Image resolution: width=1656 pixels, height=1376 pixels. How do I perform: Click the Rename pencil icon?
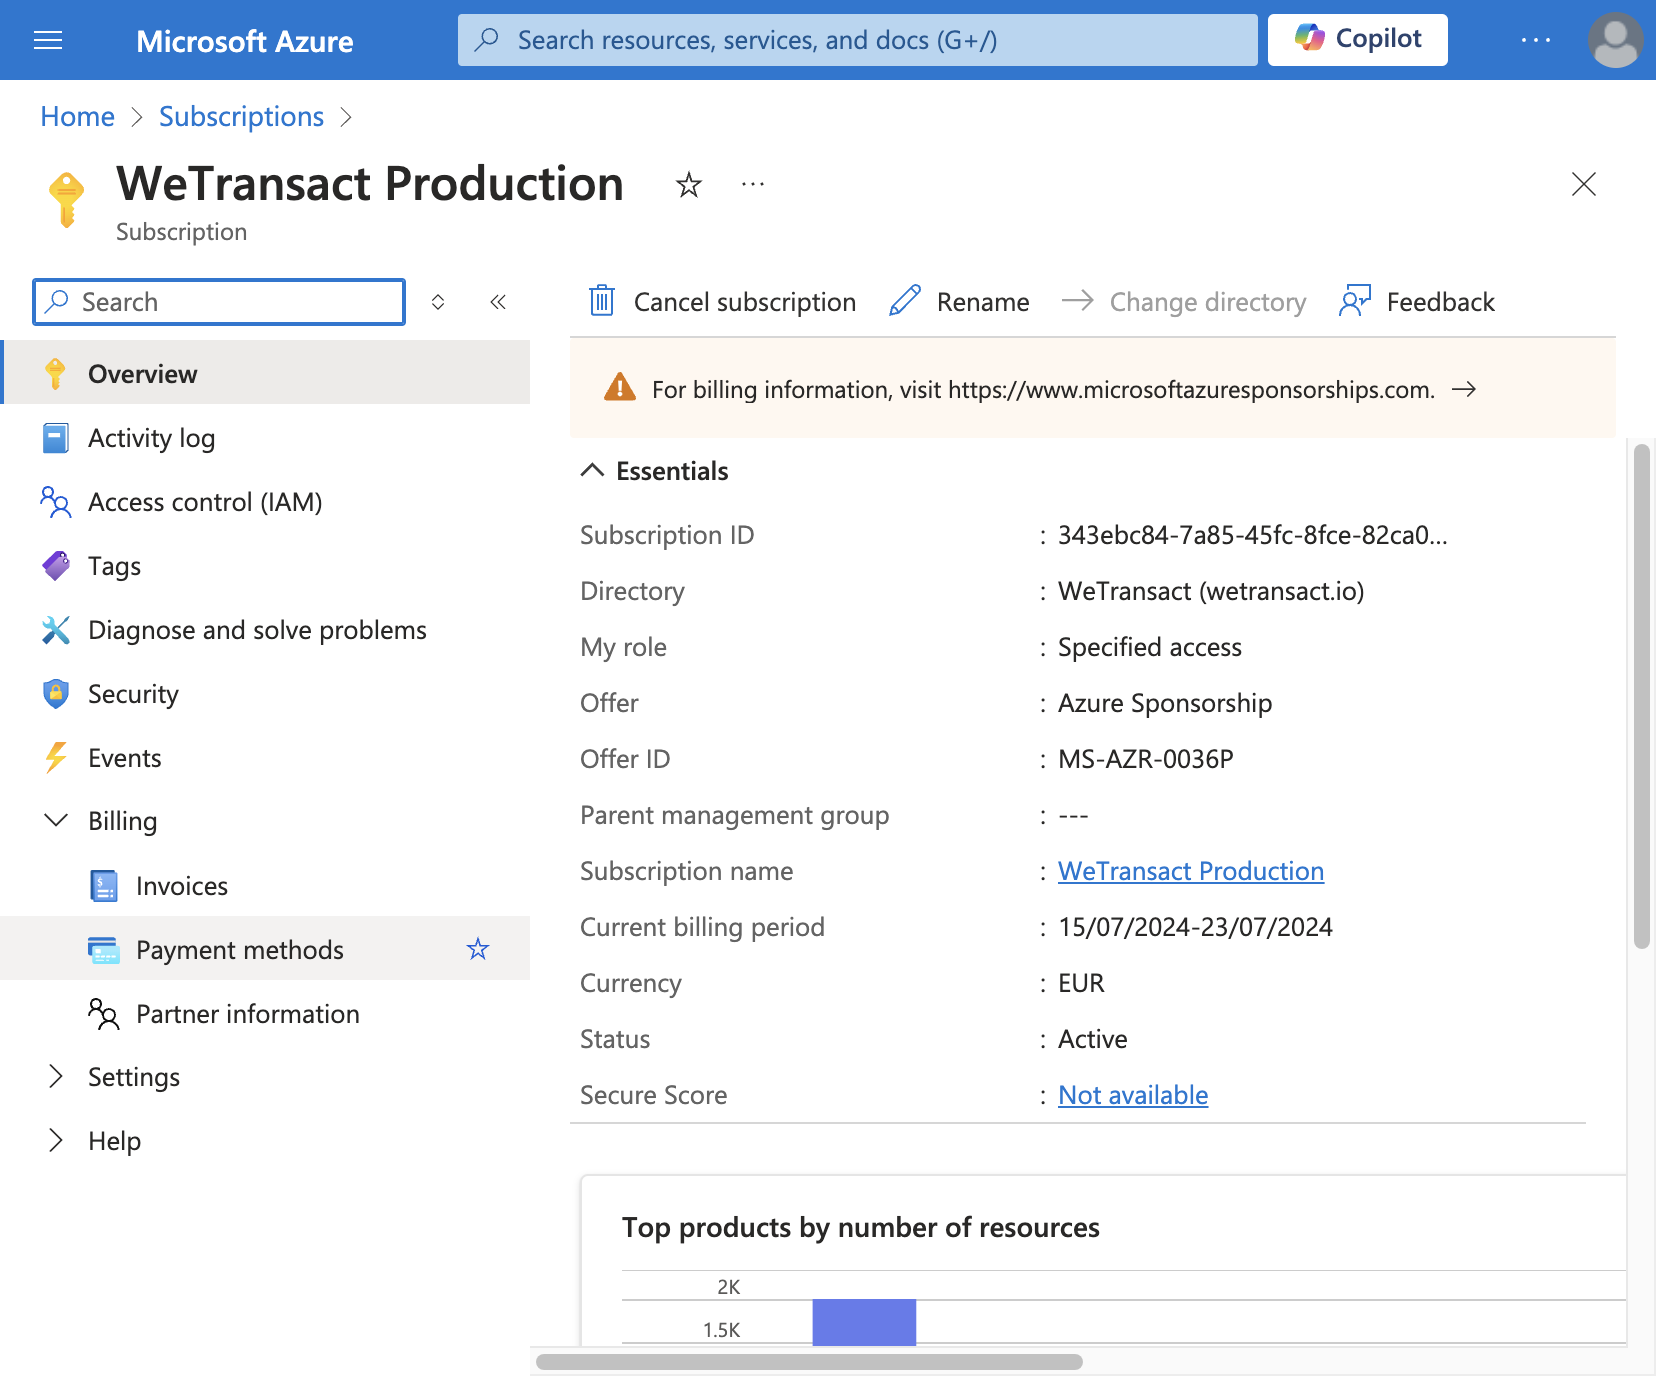coord(905,301)
